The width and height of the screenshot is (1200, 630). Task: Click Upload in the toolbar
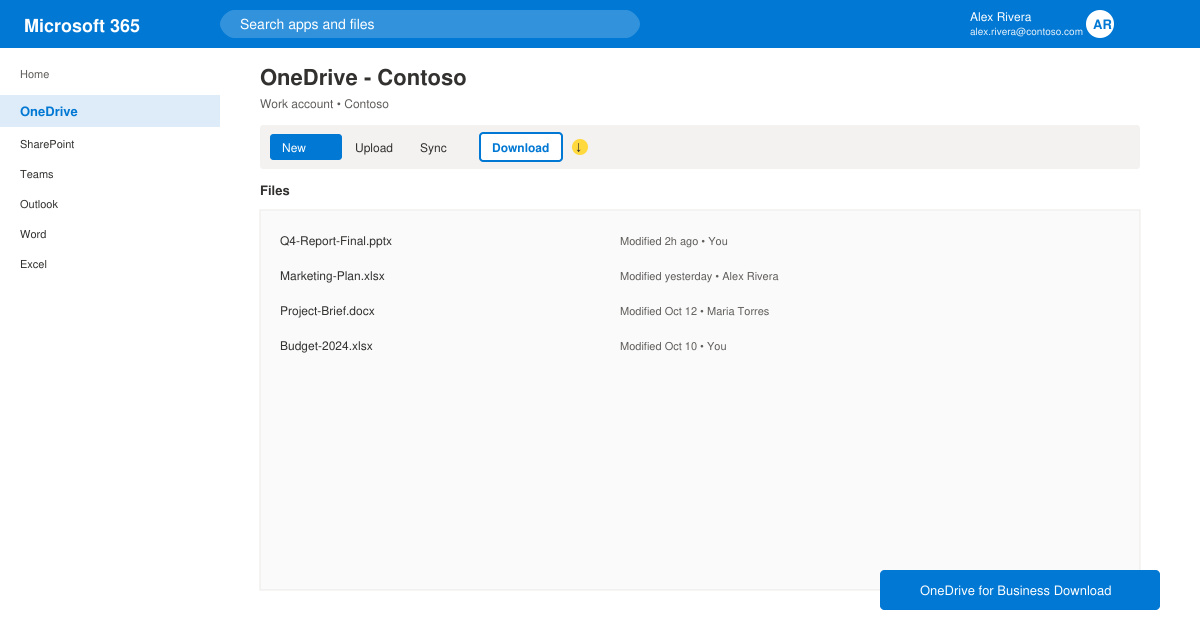pos(374,148)
